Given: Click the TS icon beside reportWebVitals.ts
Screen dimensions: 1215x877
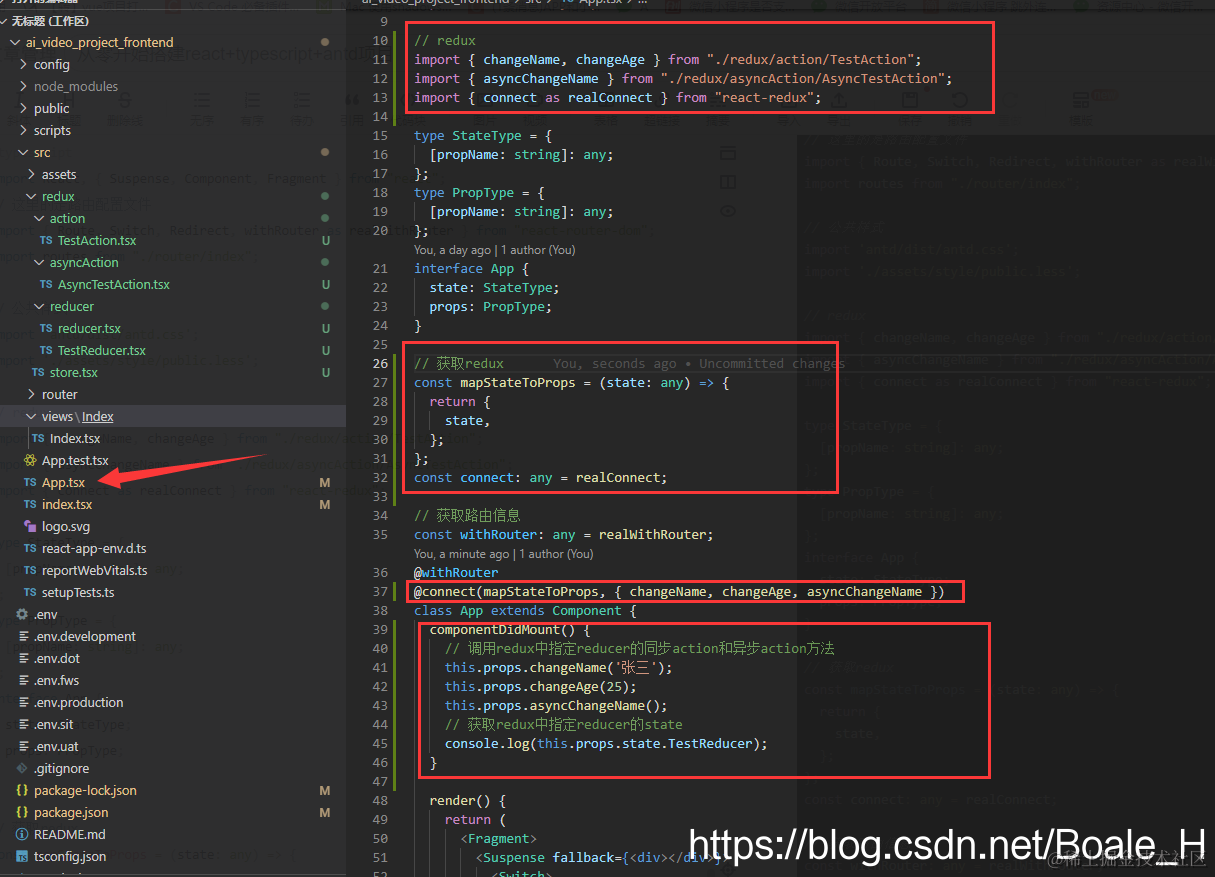Looking at the screenshot, I should point(30,571).
